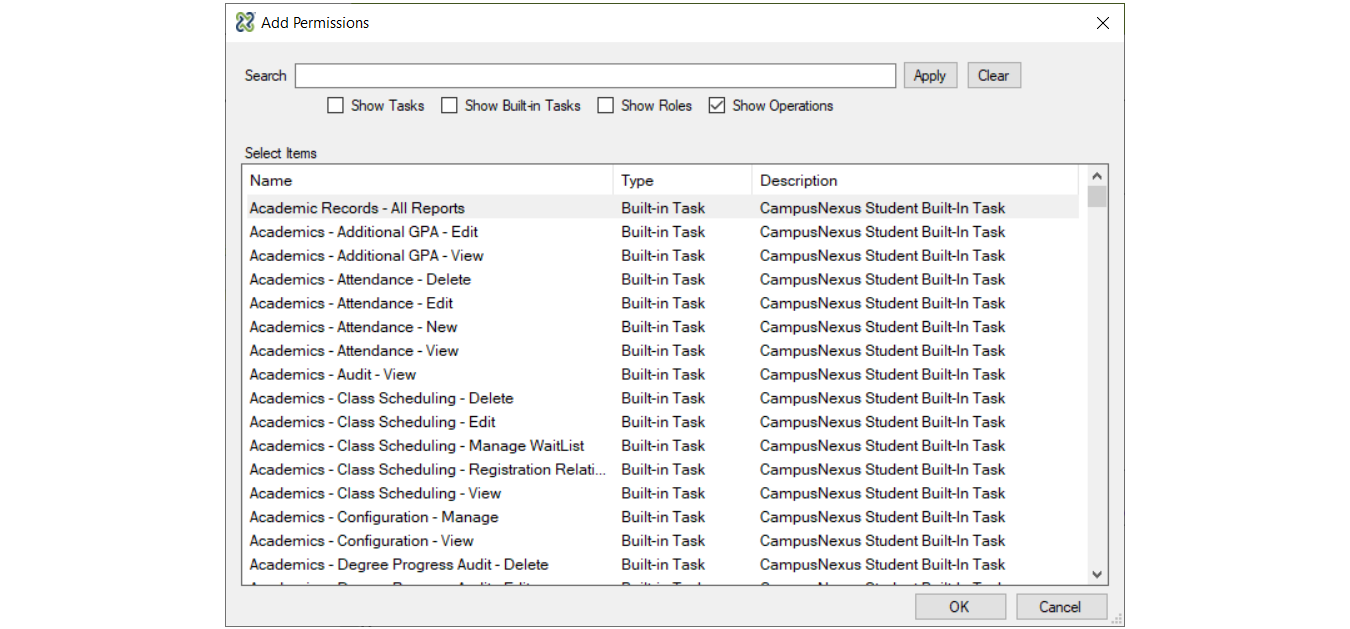Select Academics - Class Scheduling - Registration Relati... row
The width and height of the screenshot is (1350, 629).
[661, 470]
